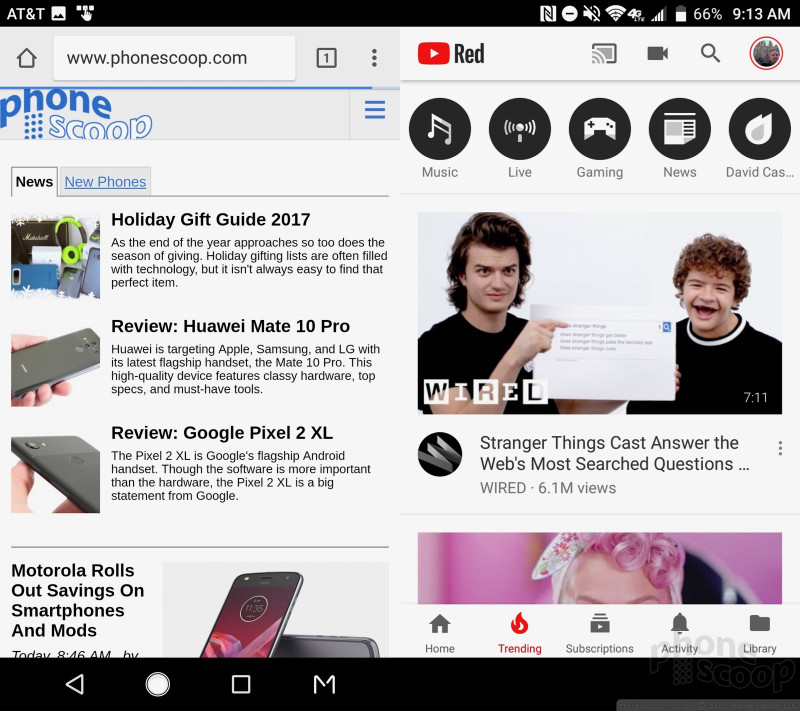This screenshot has height=711, width=800.
Task: Open the Review: Huawei Mate 10 Pro headline
Action: pos(231,326)
